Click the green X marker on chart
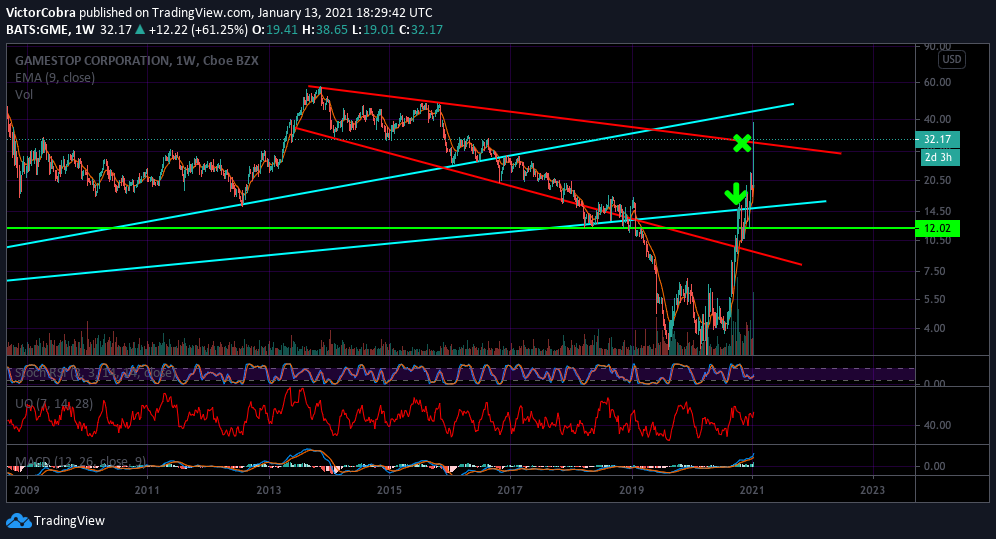Image resolution: width=996 pixels, height=539 pixels. click(741, 143)
